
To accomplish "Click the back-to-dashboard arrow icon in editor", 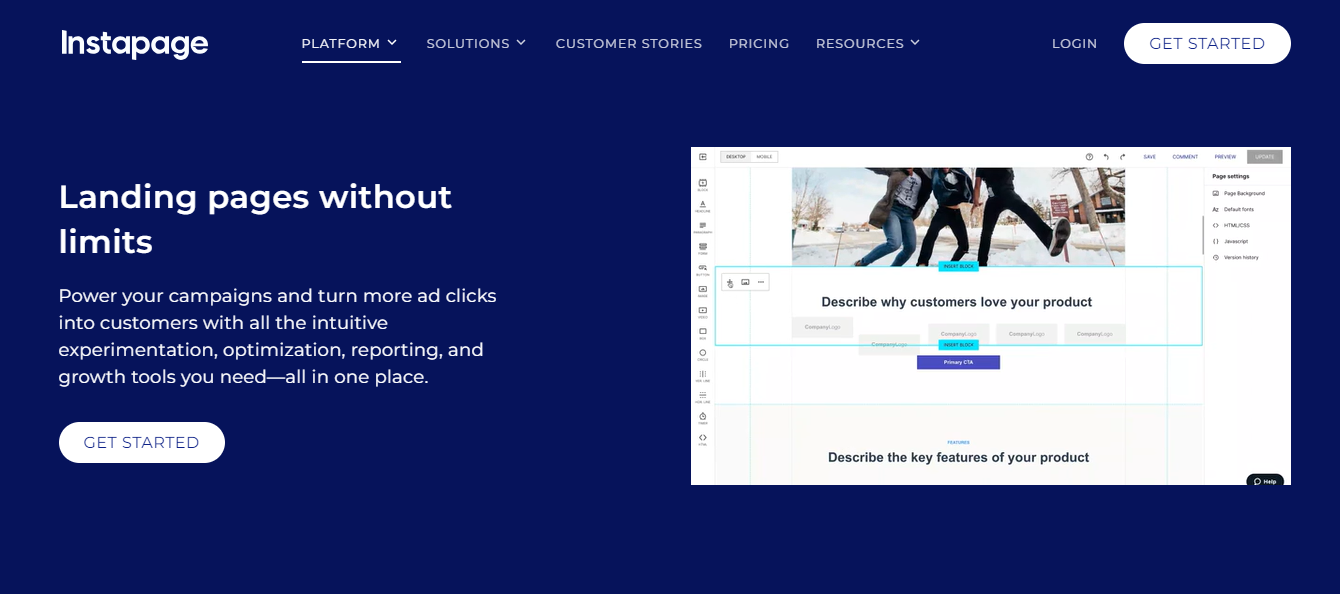I will (703, 157).
